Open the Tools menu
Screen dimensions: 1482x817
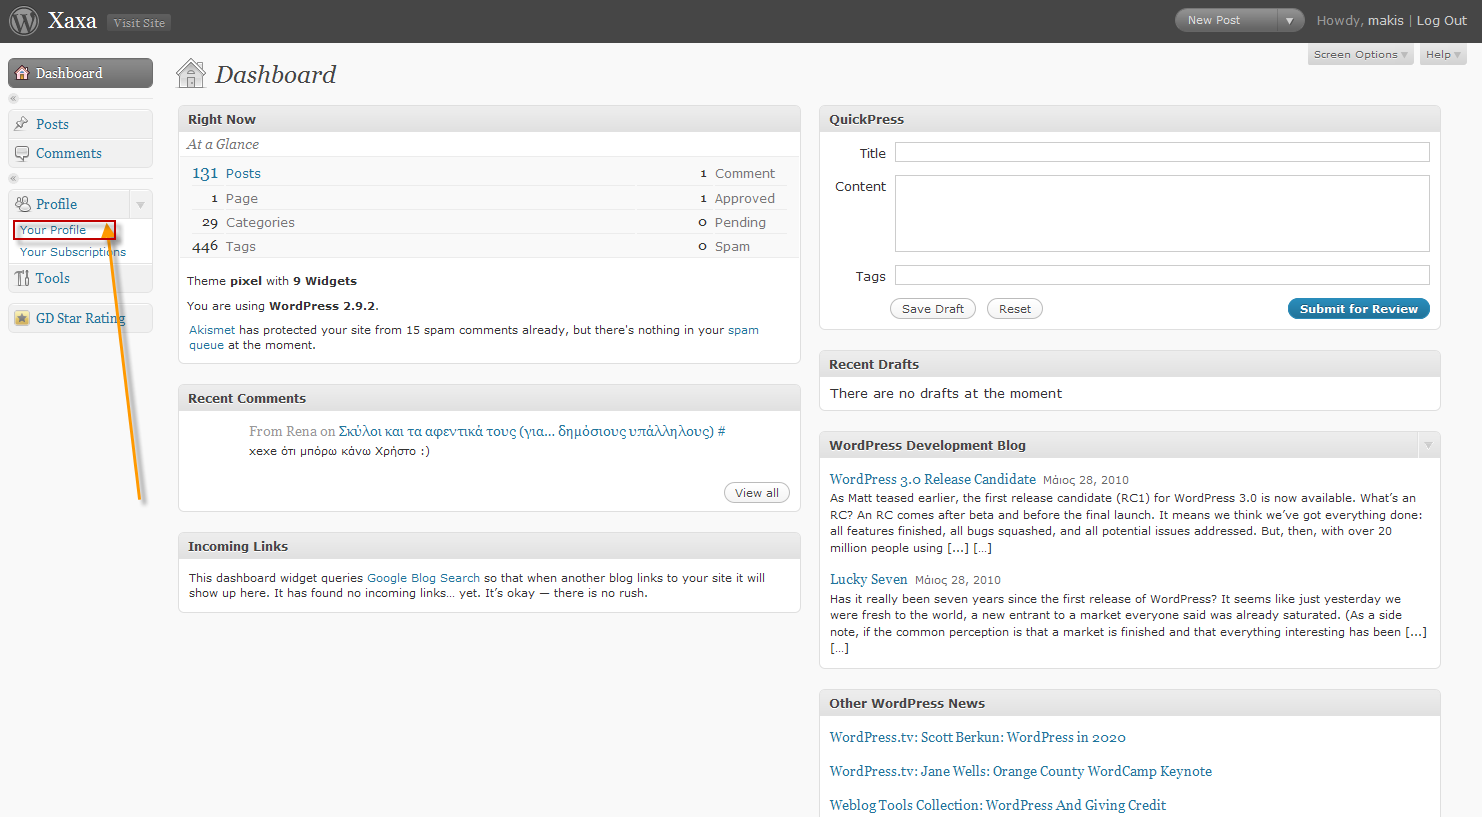click(x=80, y=278)
